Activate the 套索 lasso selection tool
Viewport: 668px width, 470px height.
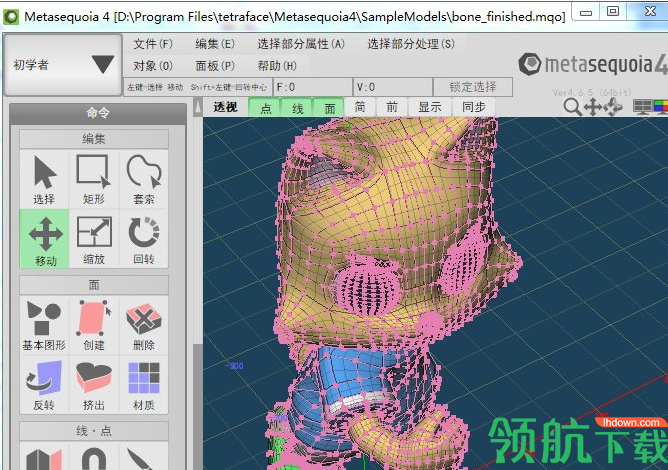coord(144,179)
